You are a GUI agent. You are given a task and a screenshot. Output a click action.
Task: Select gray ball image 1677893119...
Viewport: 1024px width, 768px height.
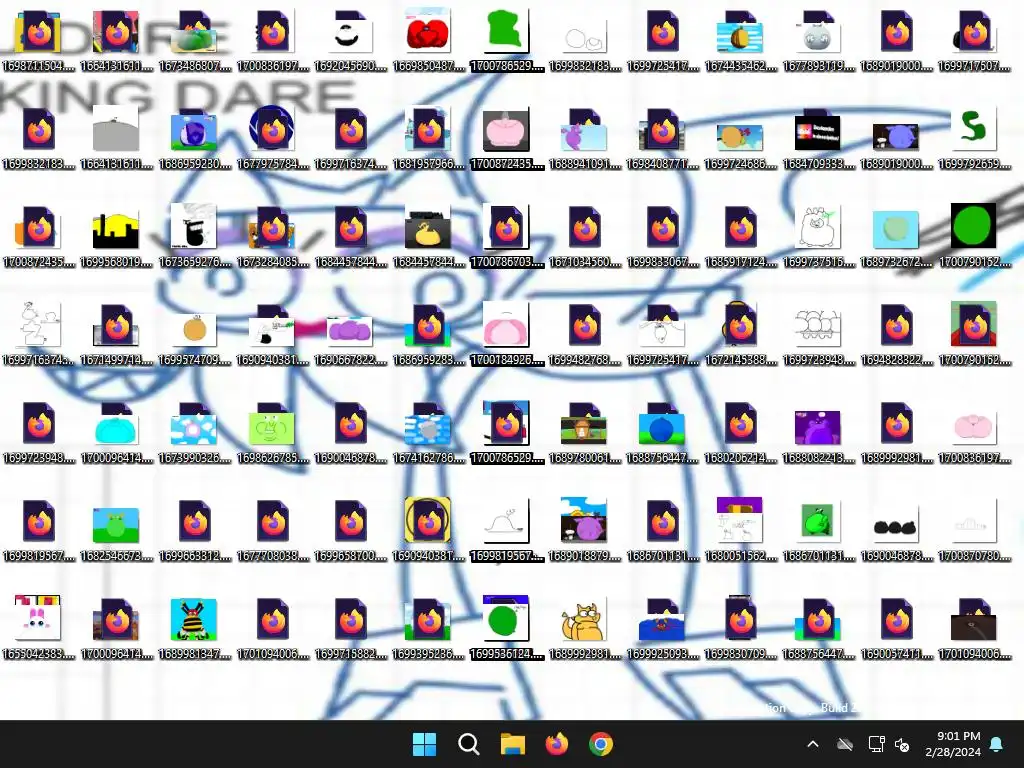818,40
